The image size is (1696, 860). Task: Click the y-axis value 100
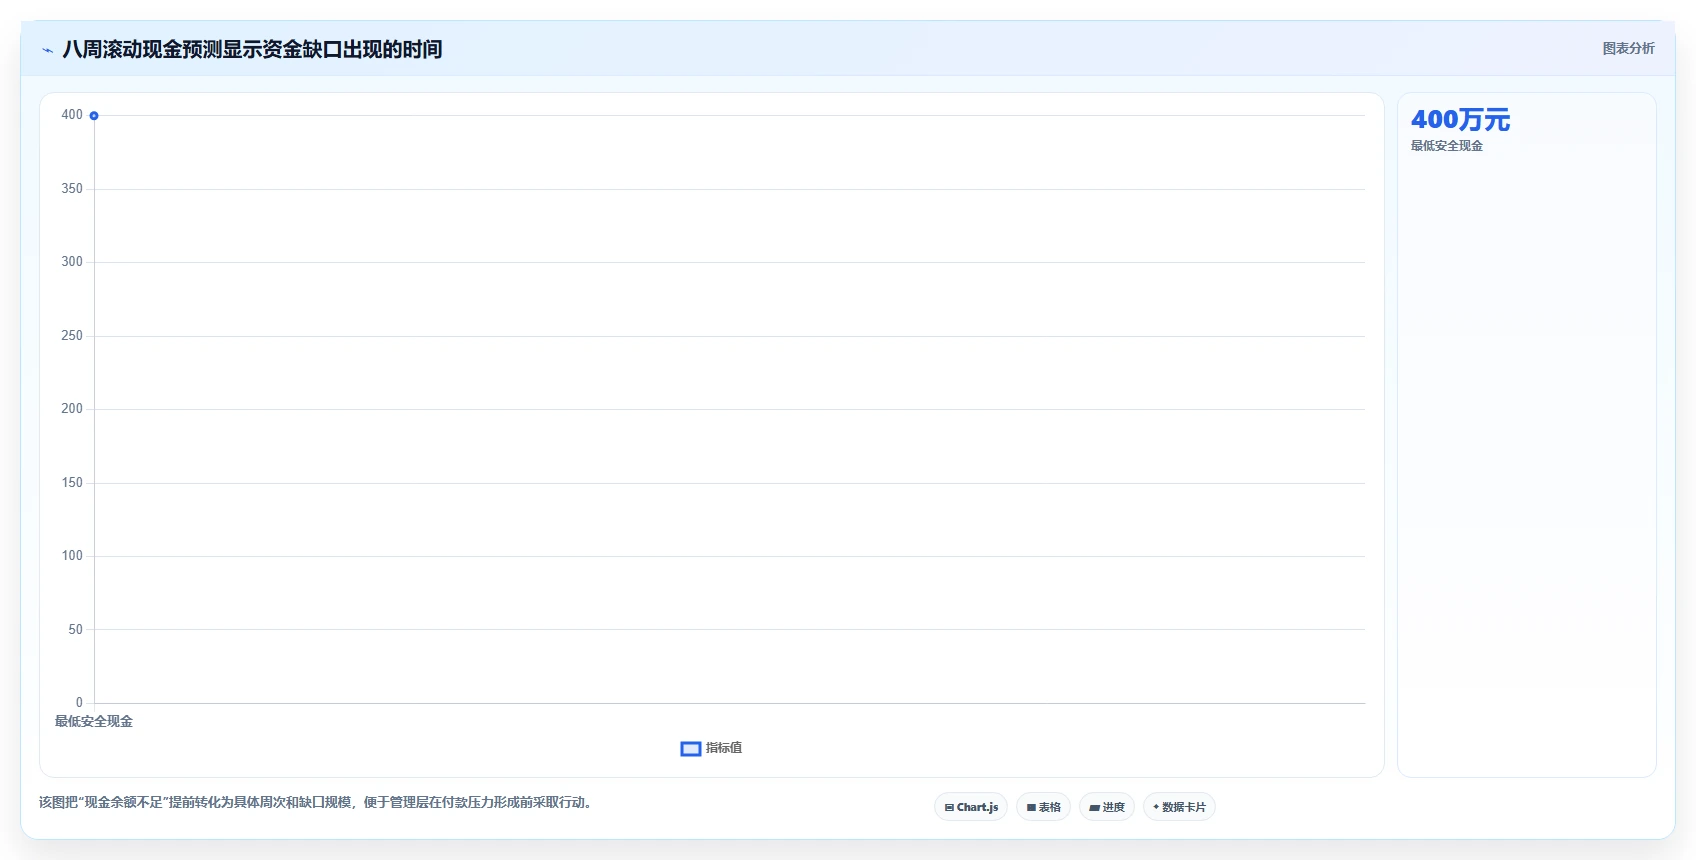coord(72,556)
